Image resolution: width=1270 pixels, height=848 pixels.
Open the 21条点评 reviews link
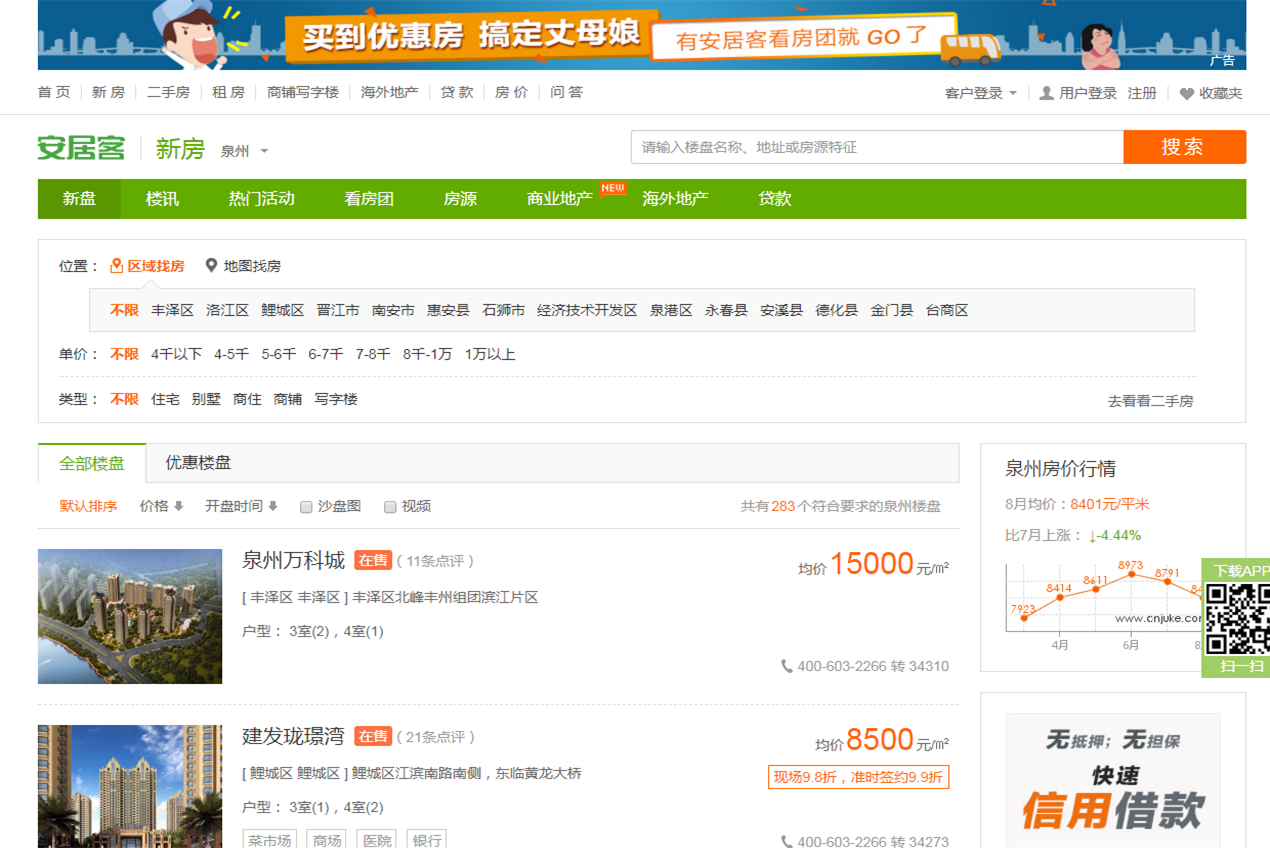pos(435,737)
